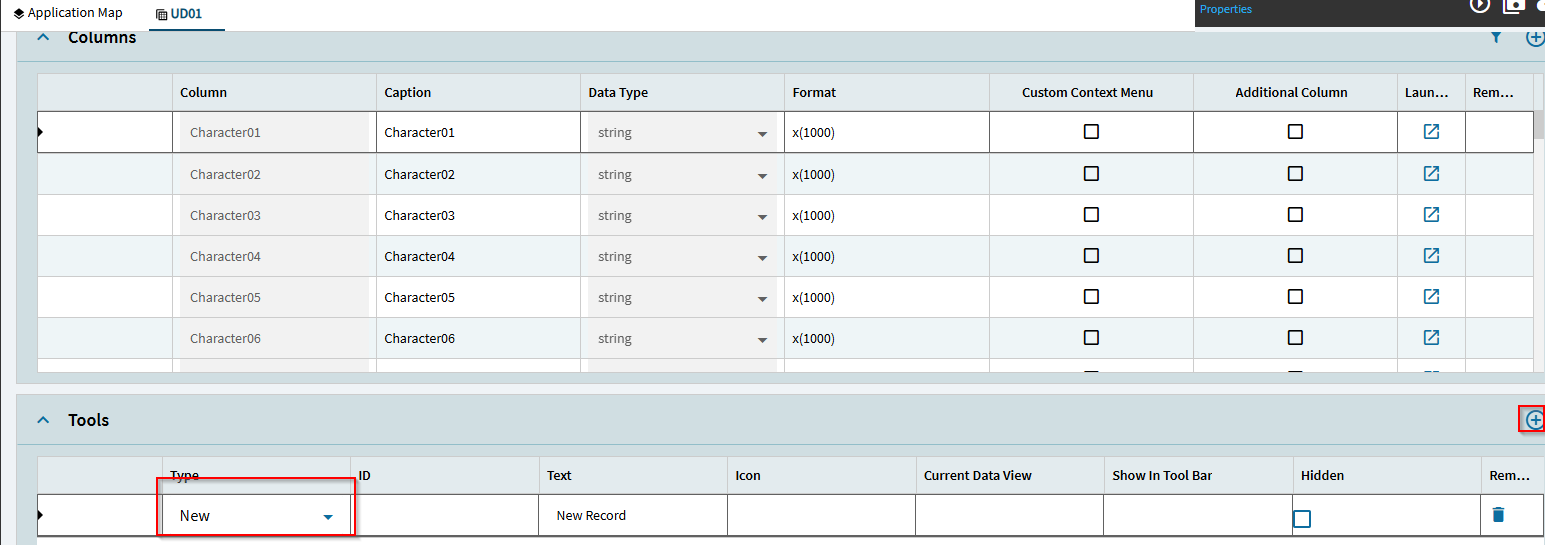Click launch icon for Character05 row
Viewport: 1545px width, 545px height.
[x=1431, y=297]
